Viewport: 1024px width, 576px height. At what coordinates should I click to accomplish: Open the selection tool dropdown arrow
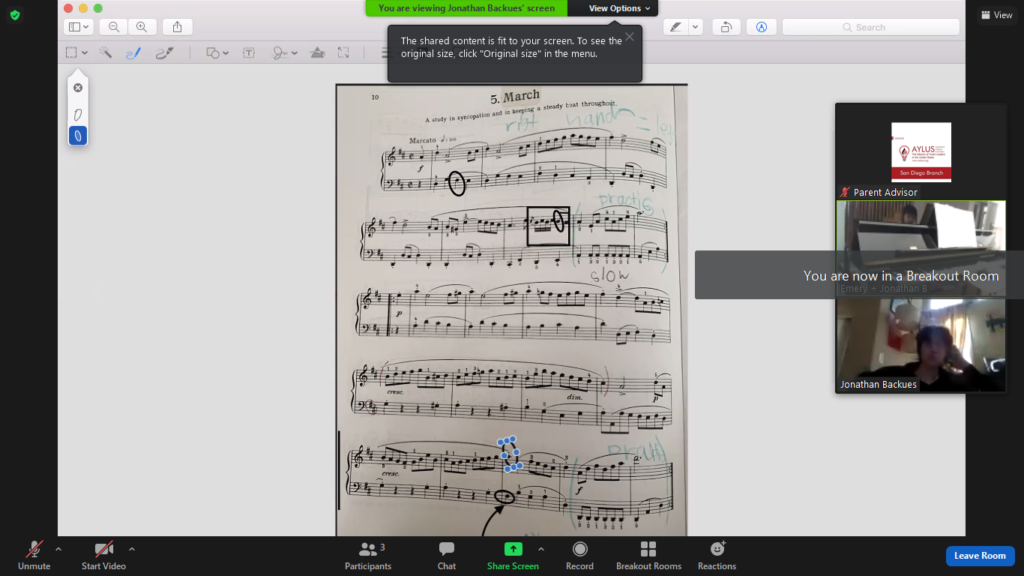tap(85, 53)
